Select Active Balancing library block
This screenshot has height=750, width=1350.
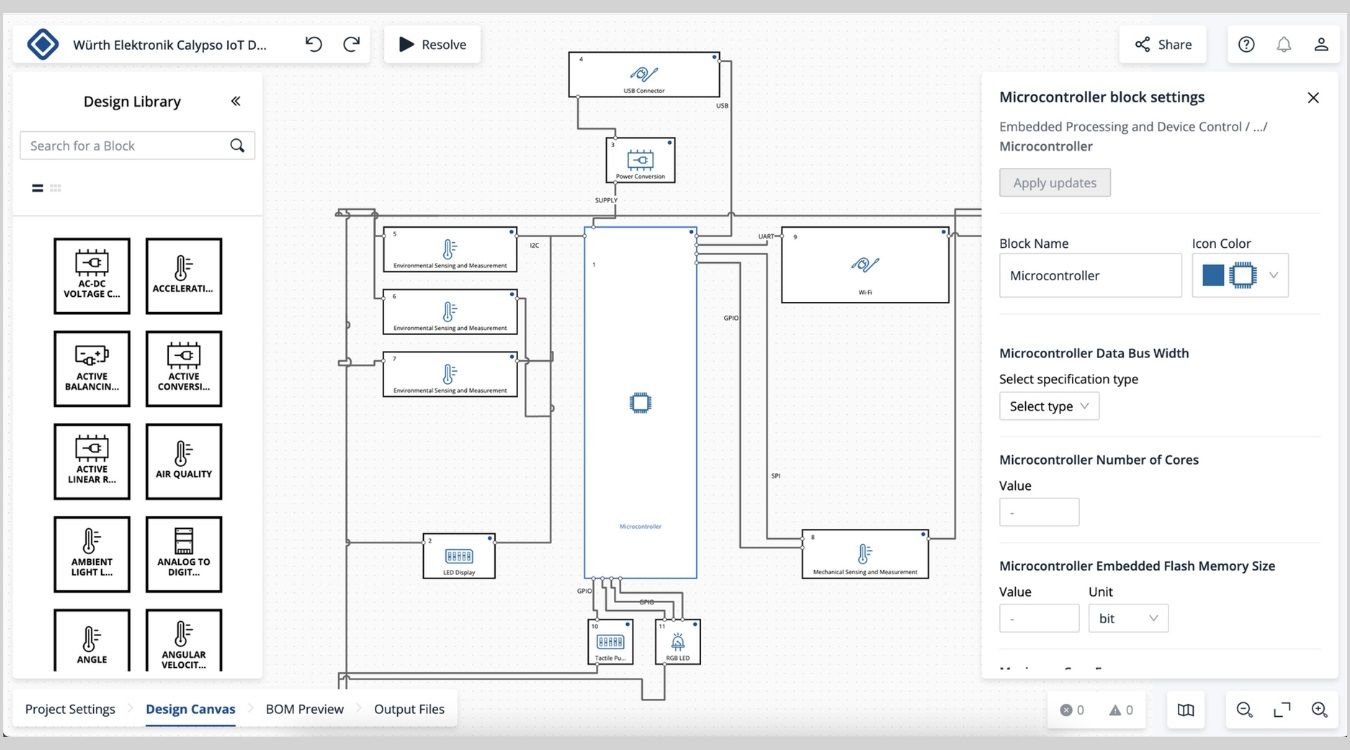(x=92, y=369)
